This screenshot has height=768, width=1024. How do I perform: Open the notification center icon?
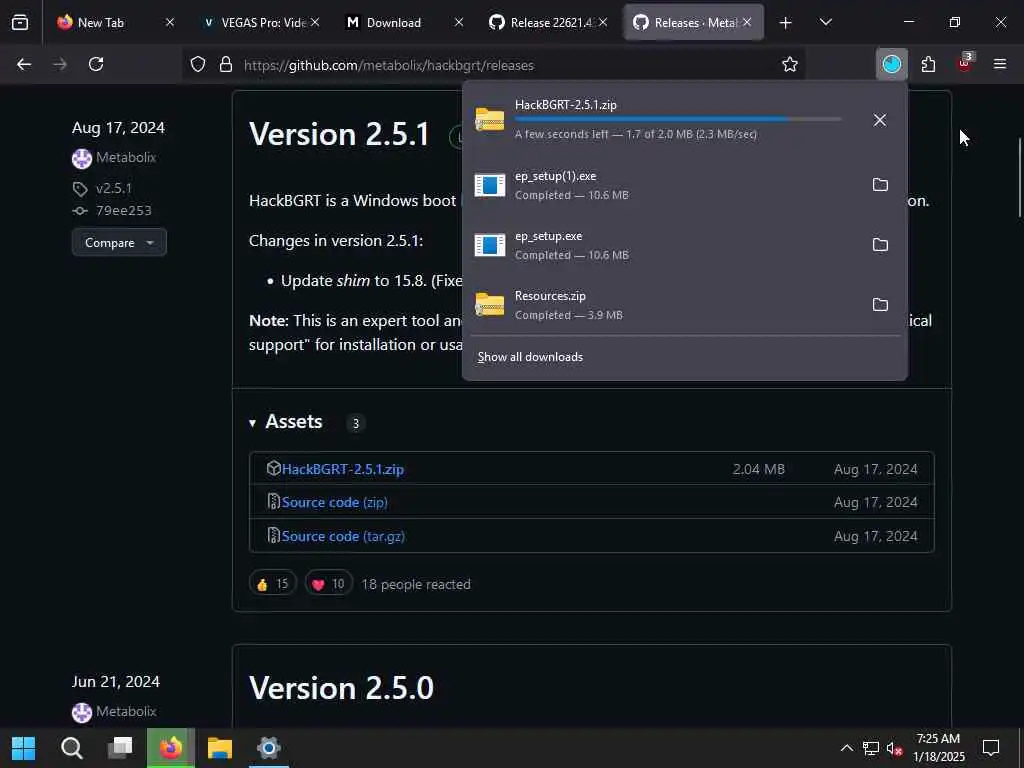coord(991,748)
